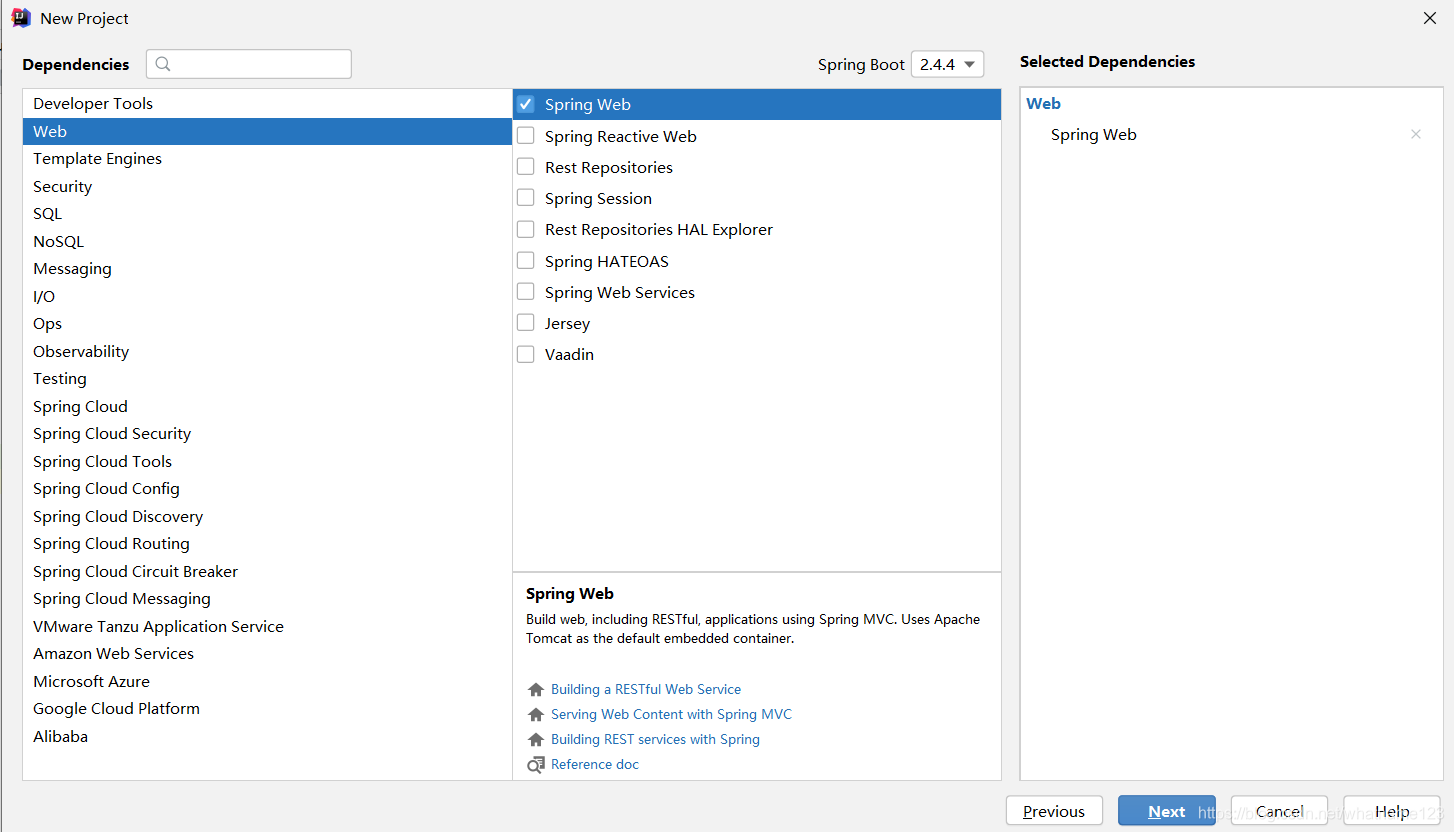Click the Next button

coord(1167,811)
